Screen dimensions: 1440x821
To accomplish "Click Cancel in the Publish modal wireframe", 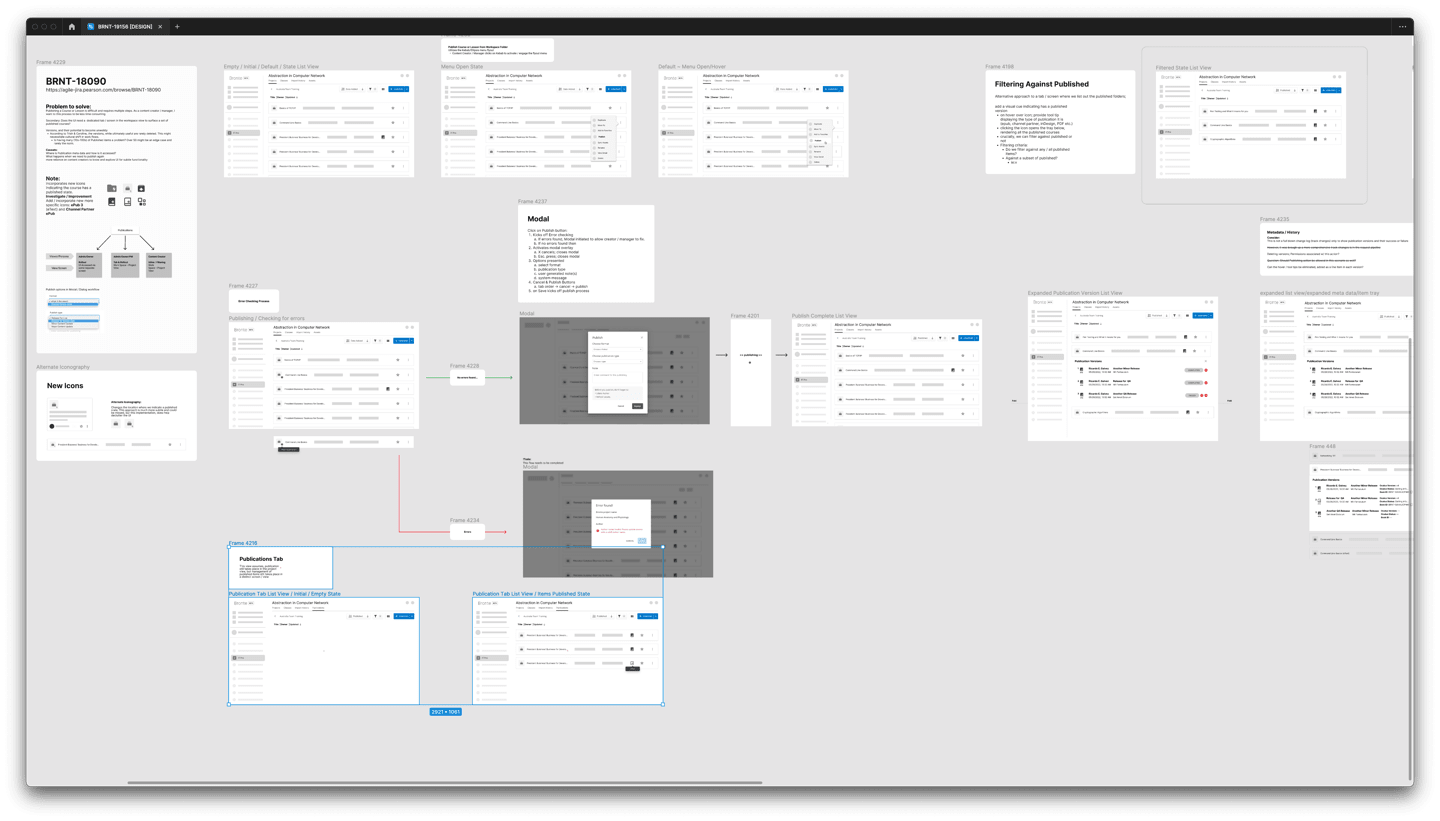I will tap(621, 406).
